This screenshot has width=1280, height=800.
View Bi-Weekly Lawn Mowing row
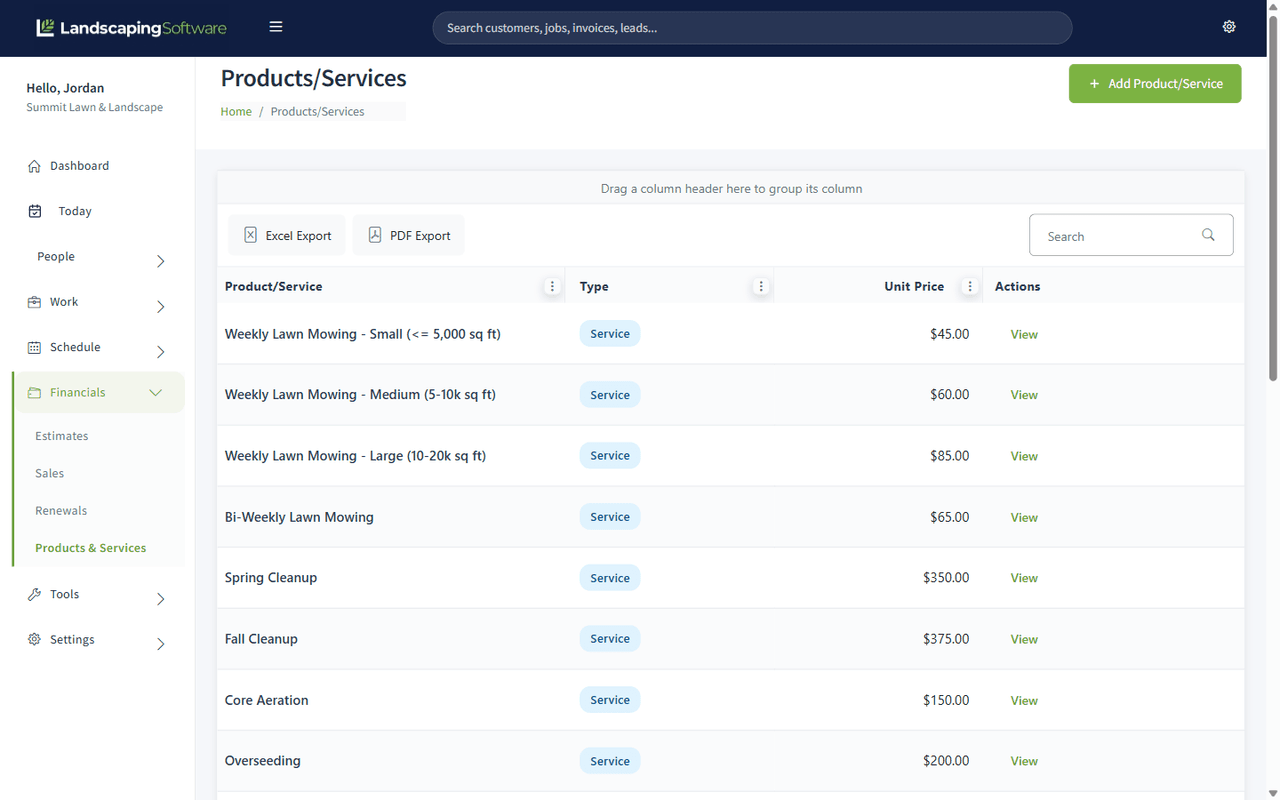point(1024,517)
